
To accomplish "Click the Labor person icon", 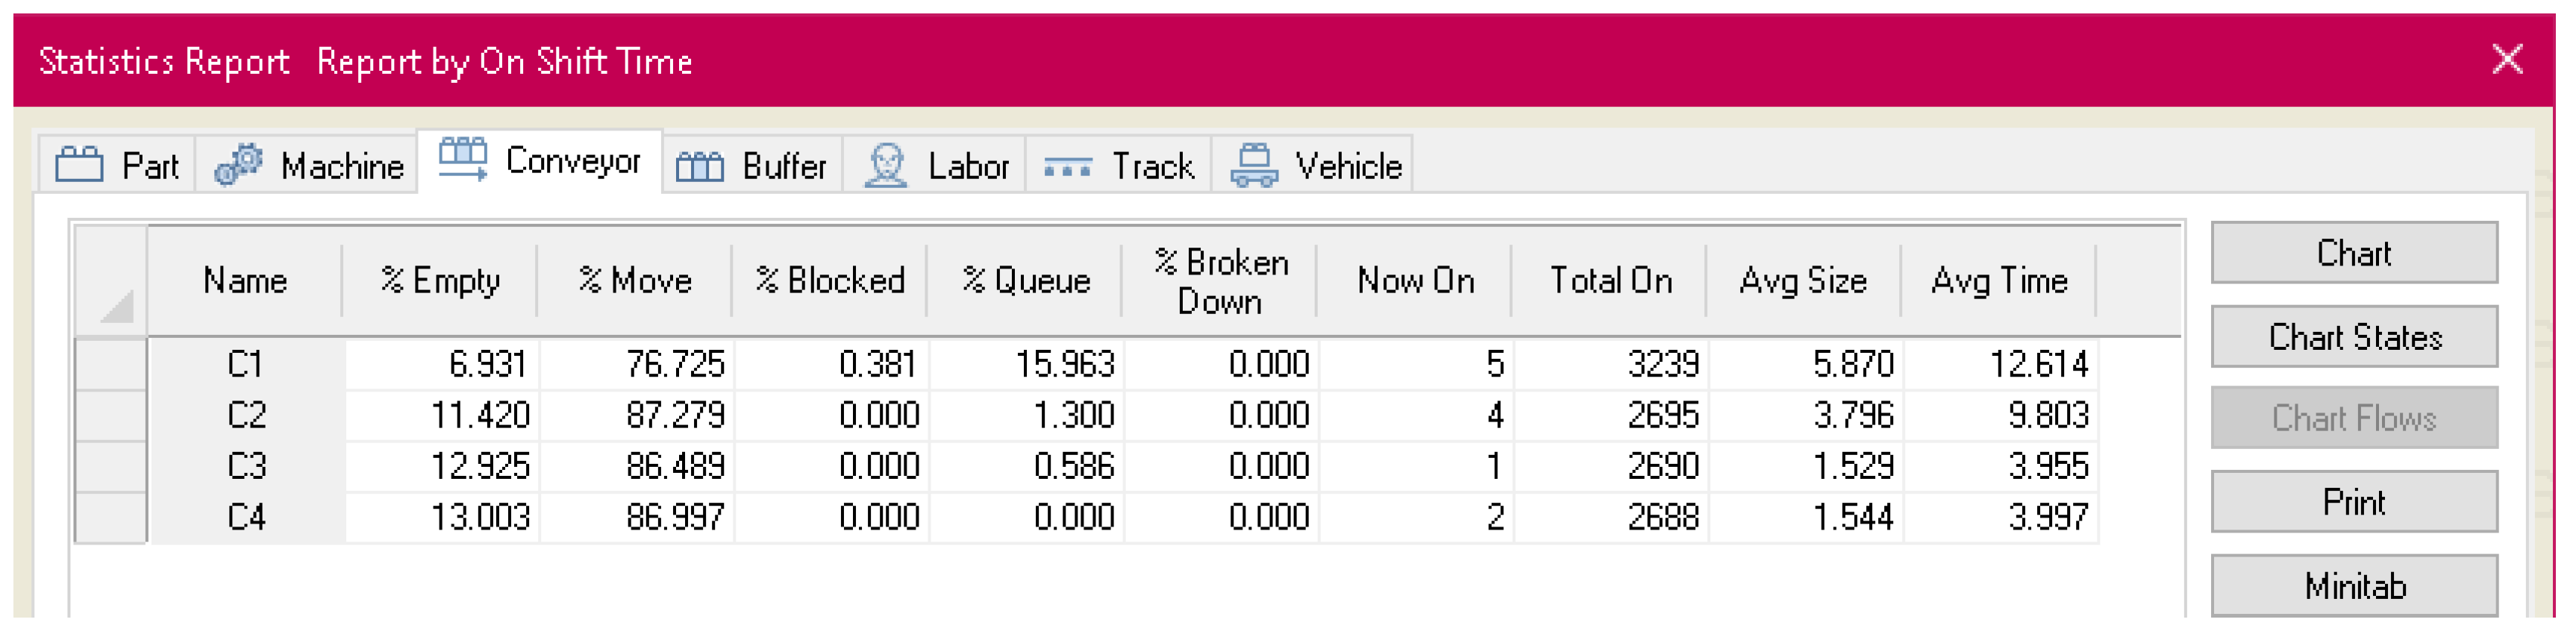I will 885,165.
